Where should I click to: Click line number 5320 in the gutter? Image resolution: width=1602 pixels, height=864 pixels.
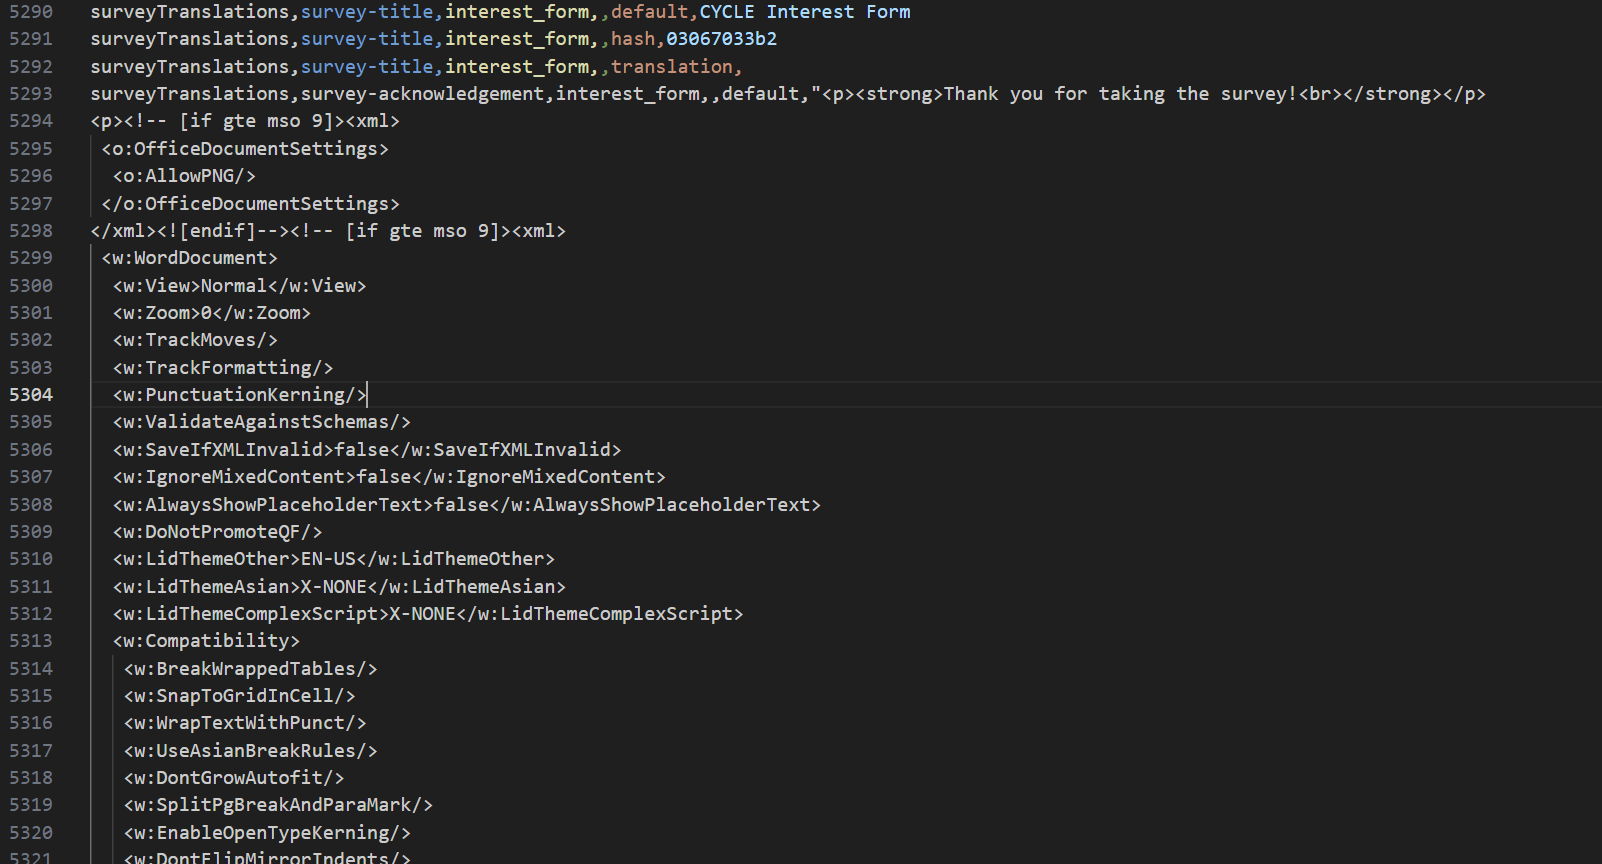point(31,833)
